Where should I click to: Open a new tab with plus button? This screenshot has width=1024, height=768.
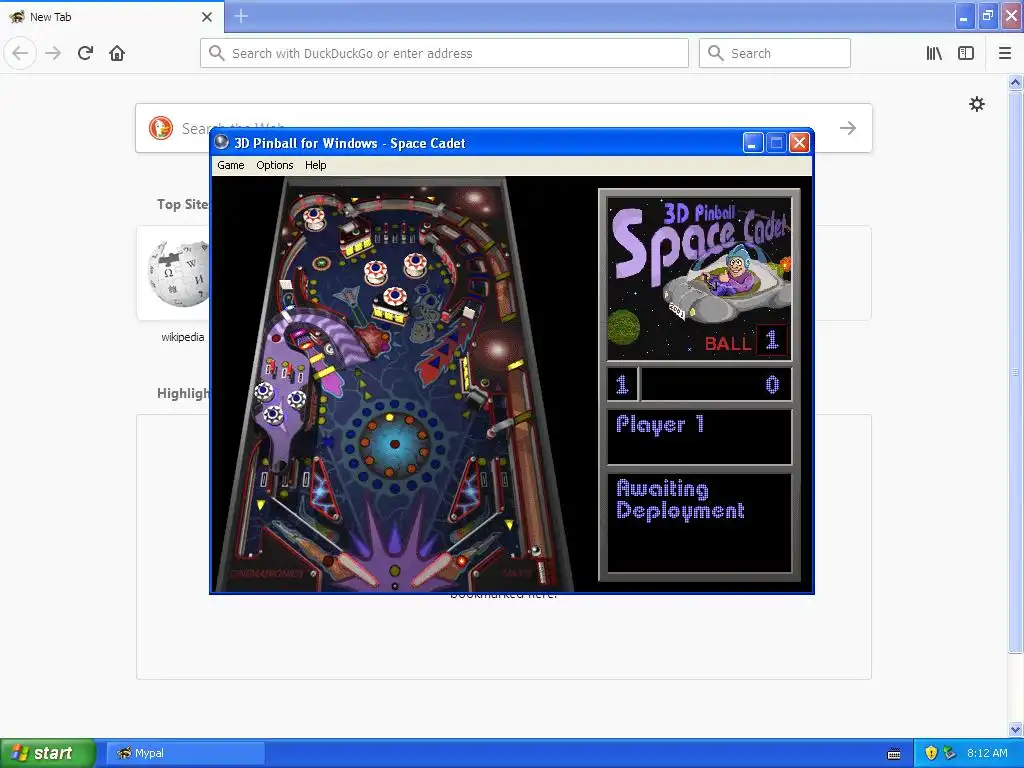pos(241,16)
